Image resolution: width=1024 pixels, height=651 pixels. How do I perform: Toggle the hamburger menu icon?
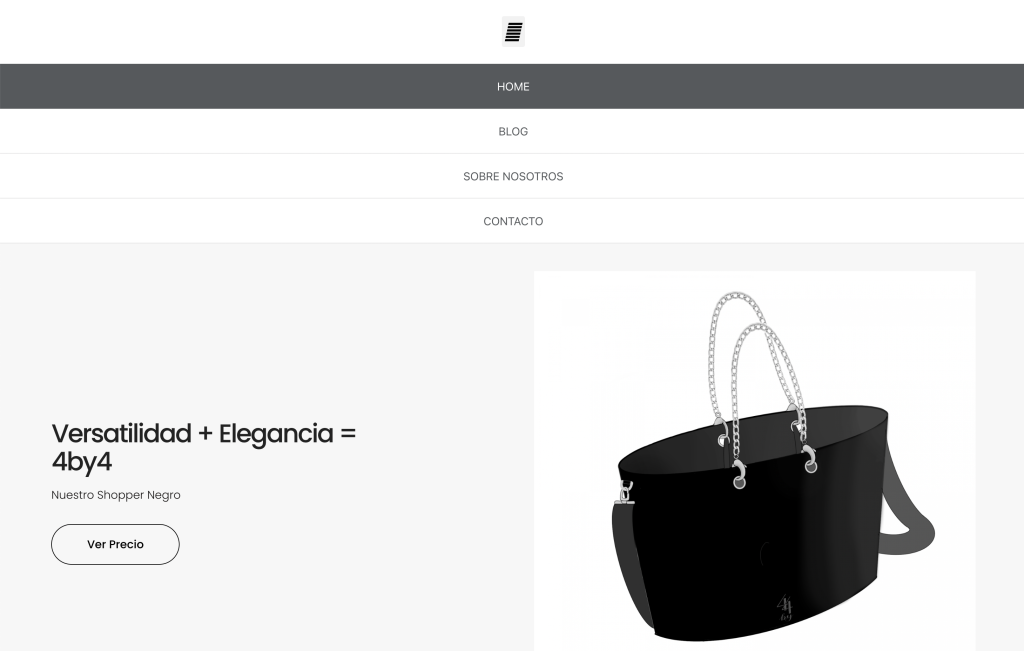click(x=513, y=31)
